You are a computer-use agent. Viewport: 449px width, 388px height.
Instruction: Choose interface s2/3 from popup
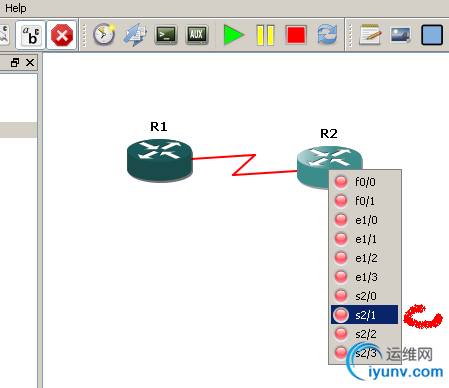(x=365, y=353)
